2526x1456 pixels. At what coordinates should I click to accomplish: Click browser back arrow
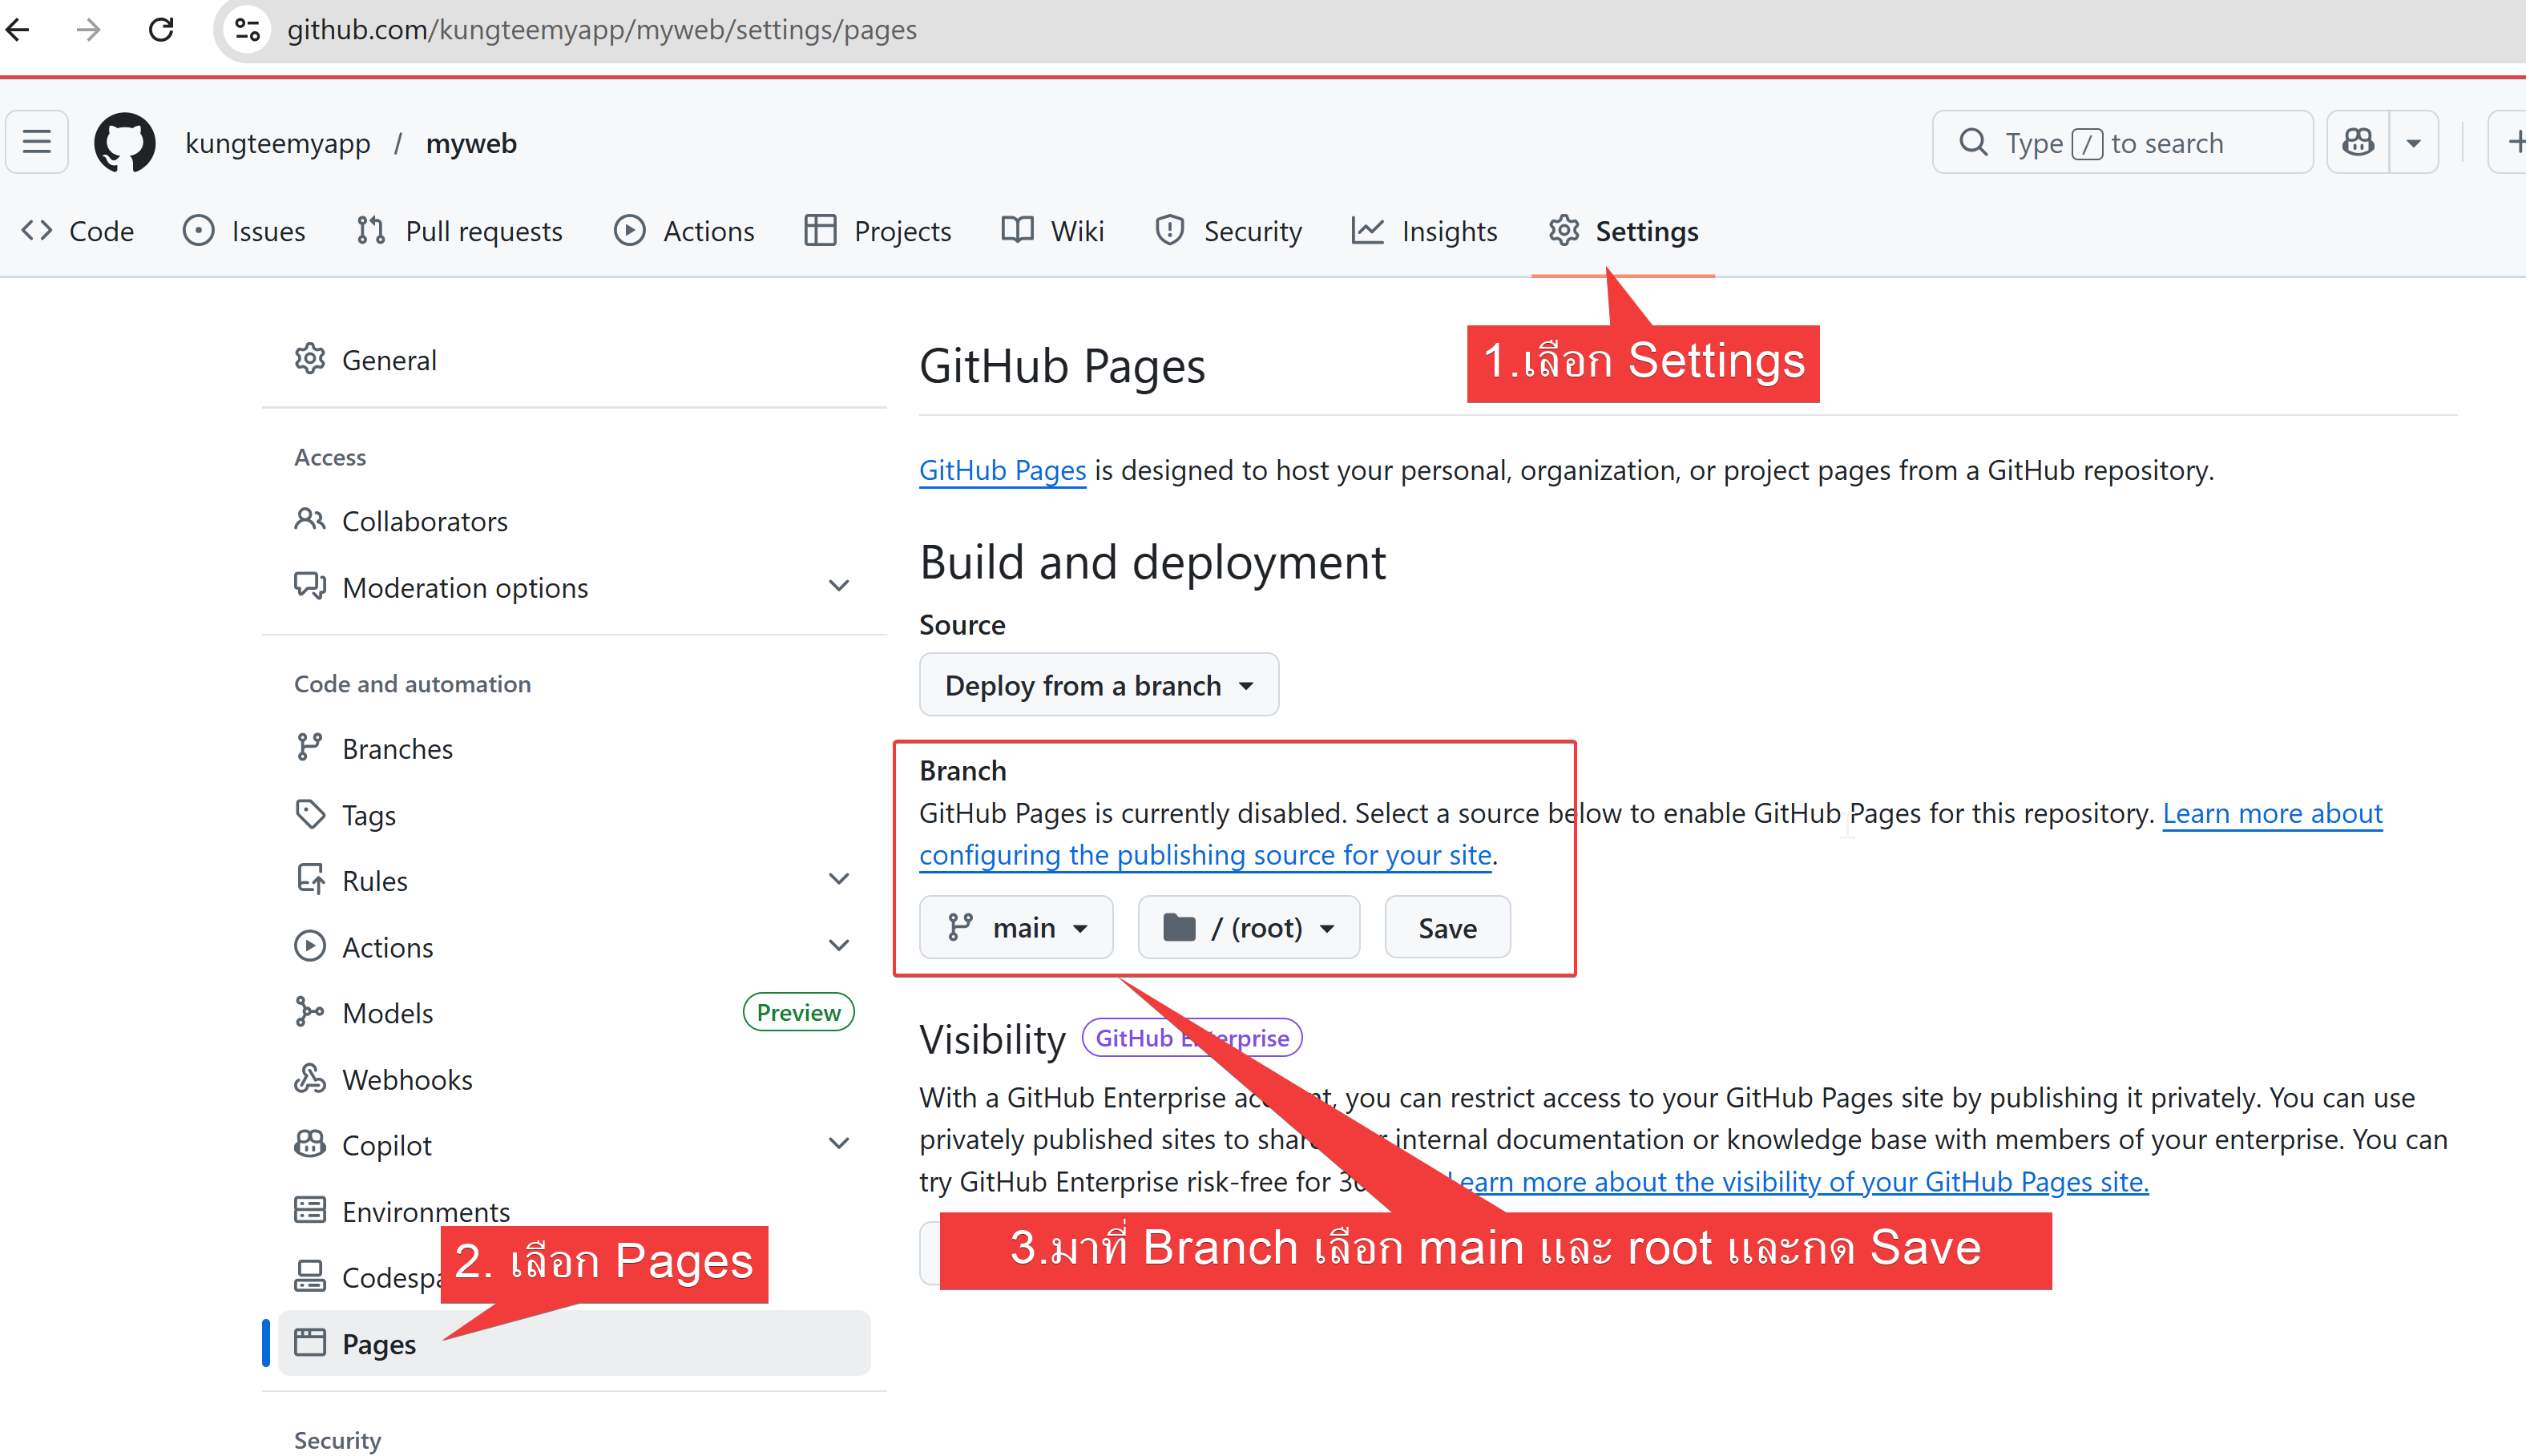pyautogui.click(x=19, y=29)
